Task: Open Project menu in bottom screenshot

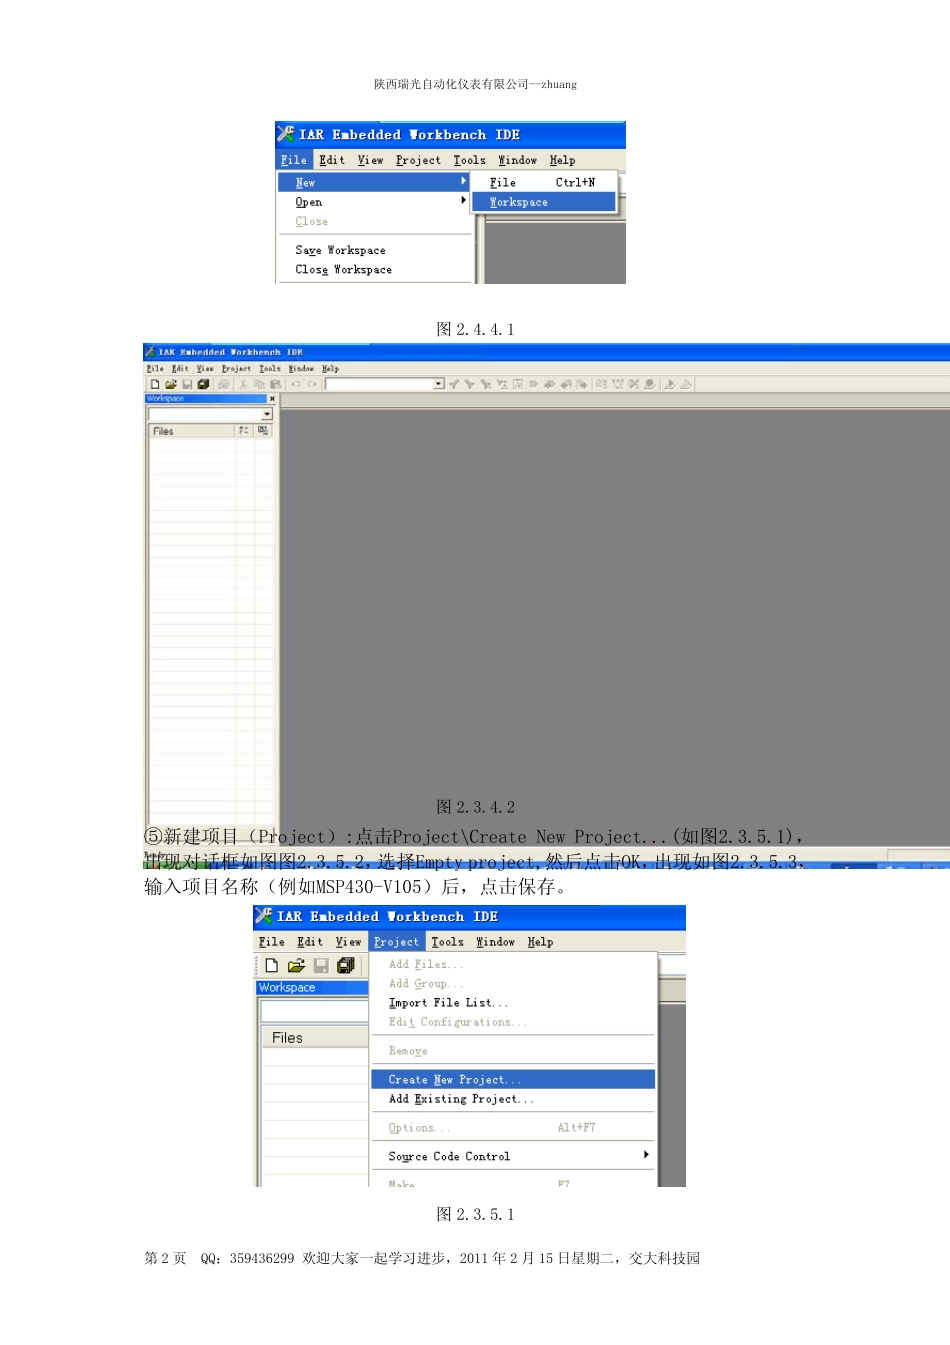Action: pos(396,942)
